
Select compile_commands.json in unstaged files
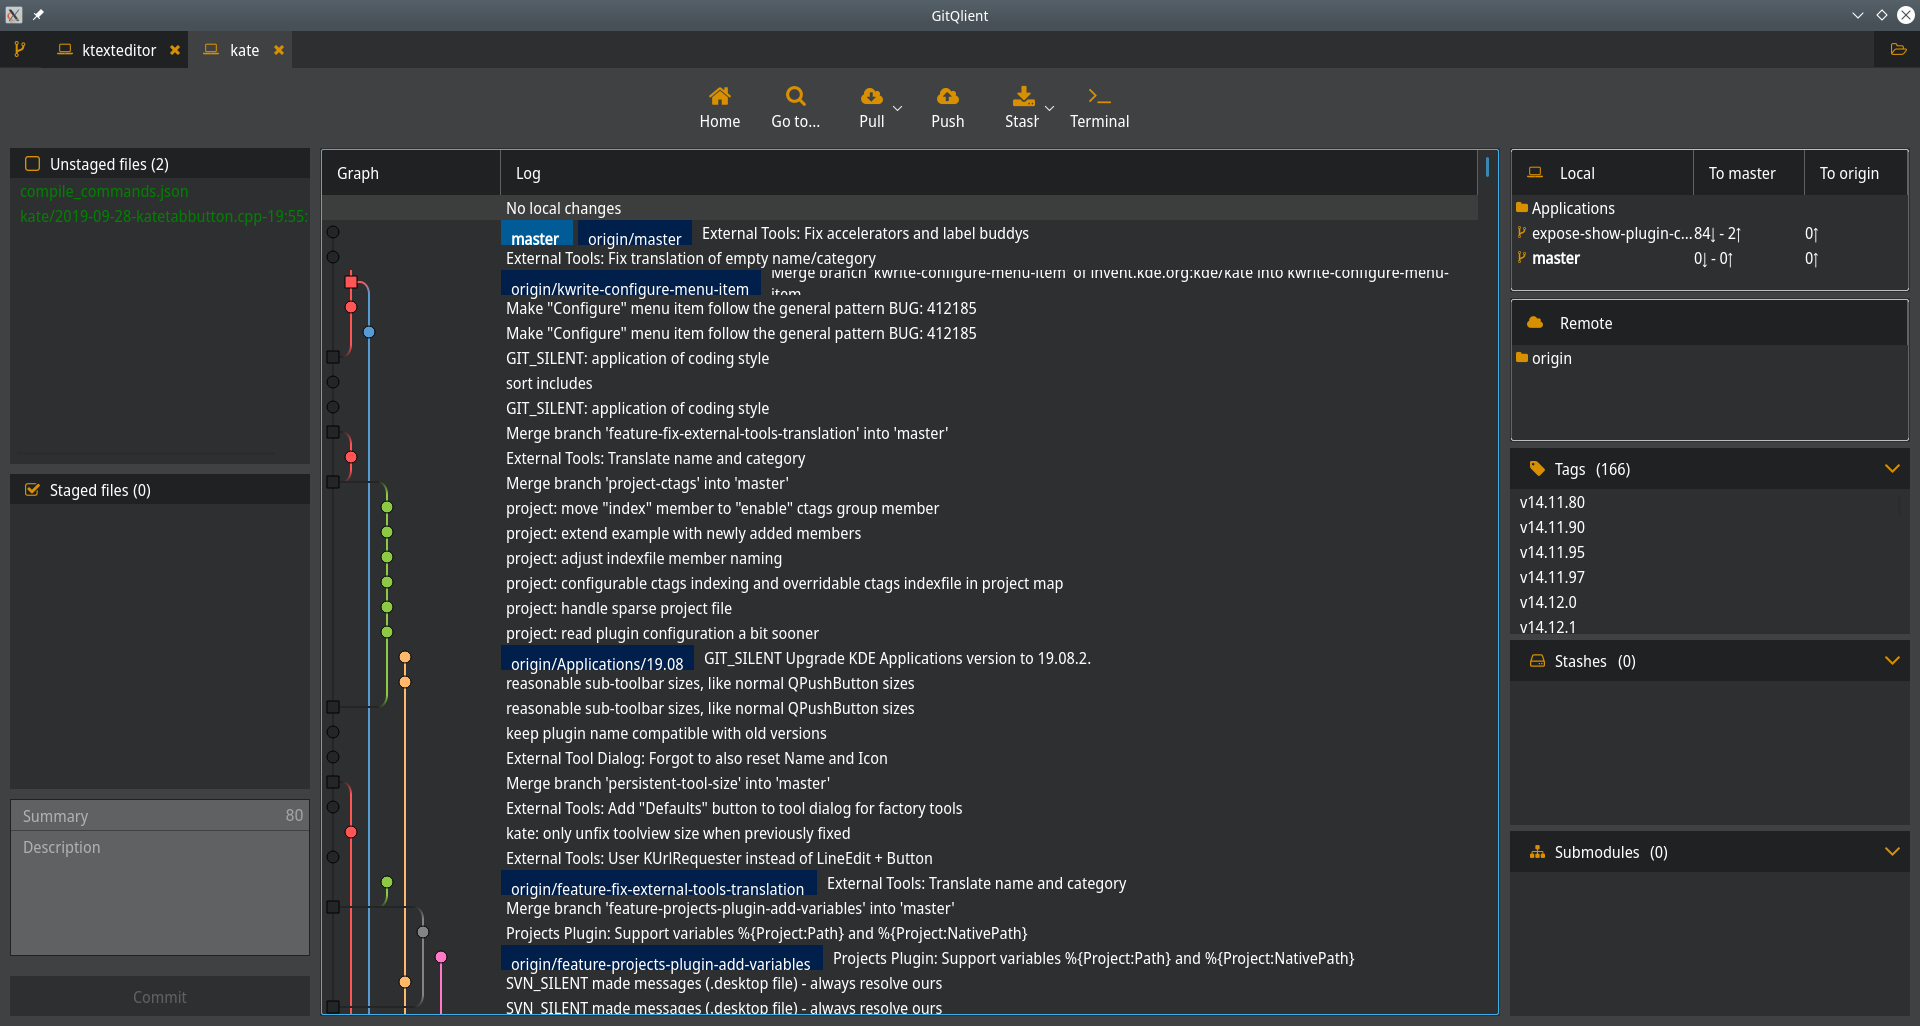click(x=104, y=191)
